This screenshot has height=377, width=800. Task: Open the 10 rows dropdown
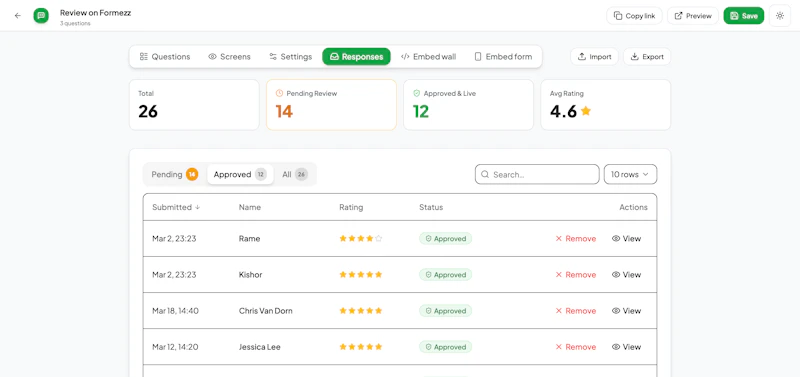(630, 174)
